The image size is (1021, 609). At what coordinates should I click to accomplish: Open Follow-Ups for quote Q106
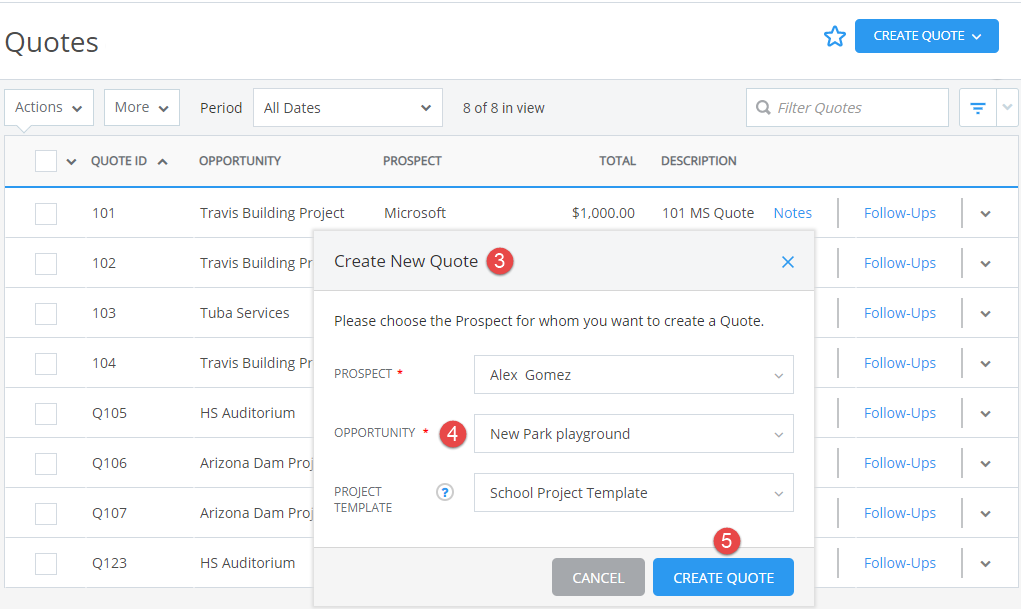tap(900, 463)
